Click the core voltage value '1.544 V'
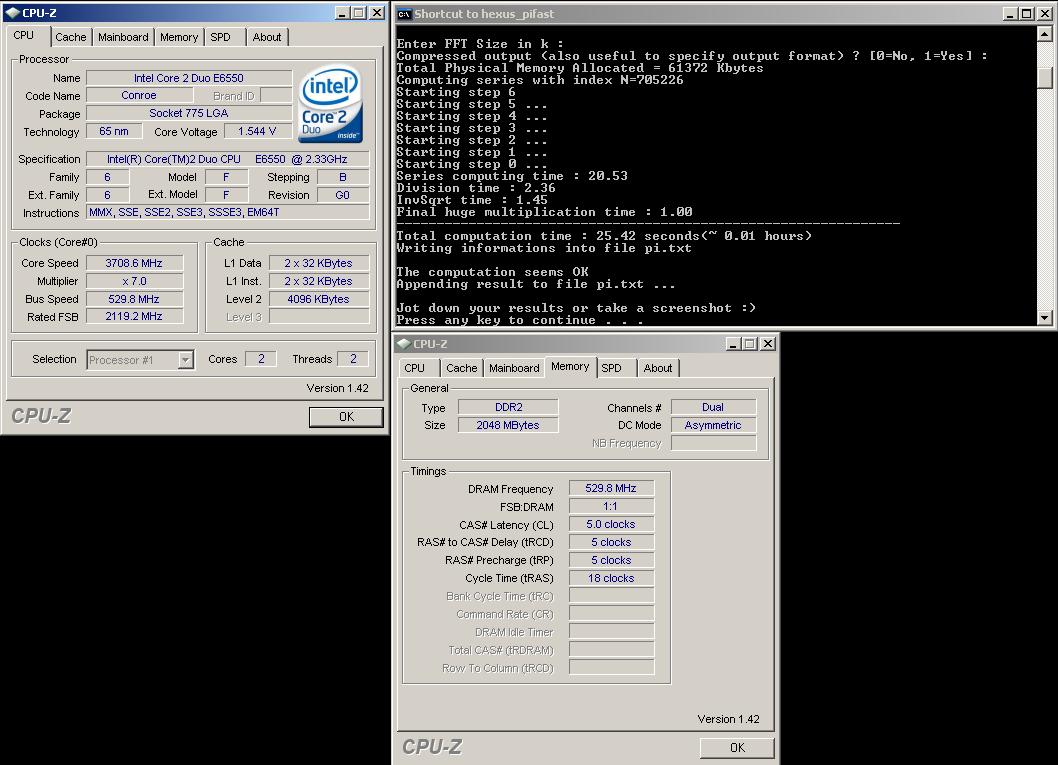Screen dimensions: 1058x765 (257, 131)
